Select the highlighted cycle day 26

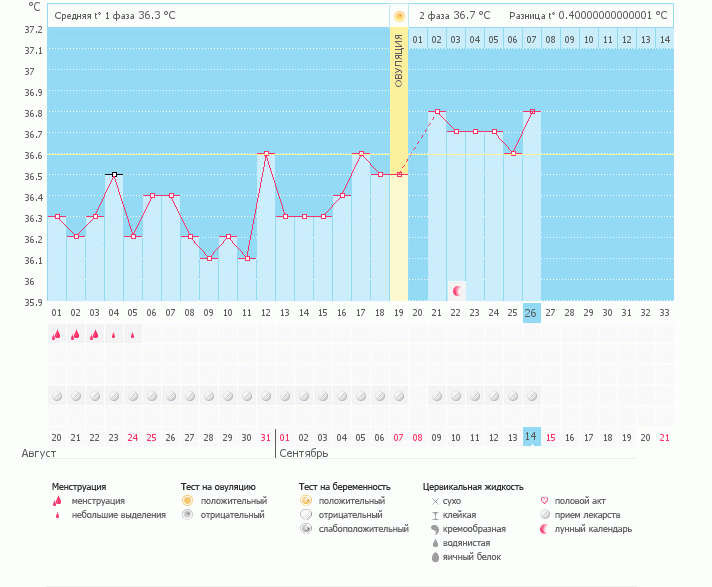coord(532,313)
